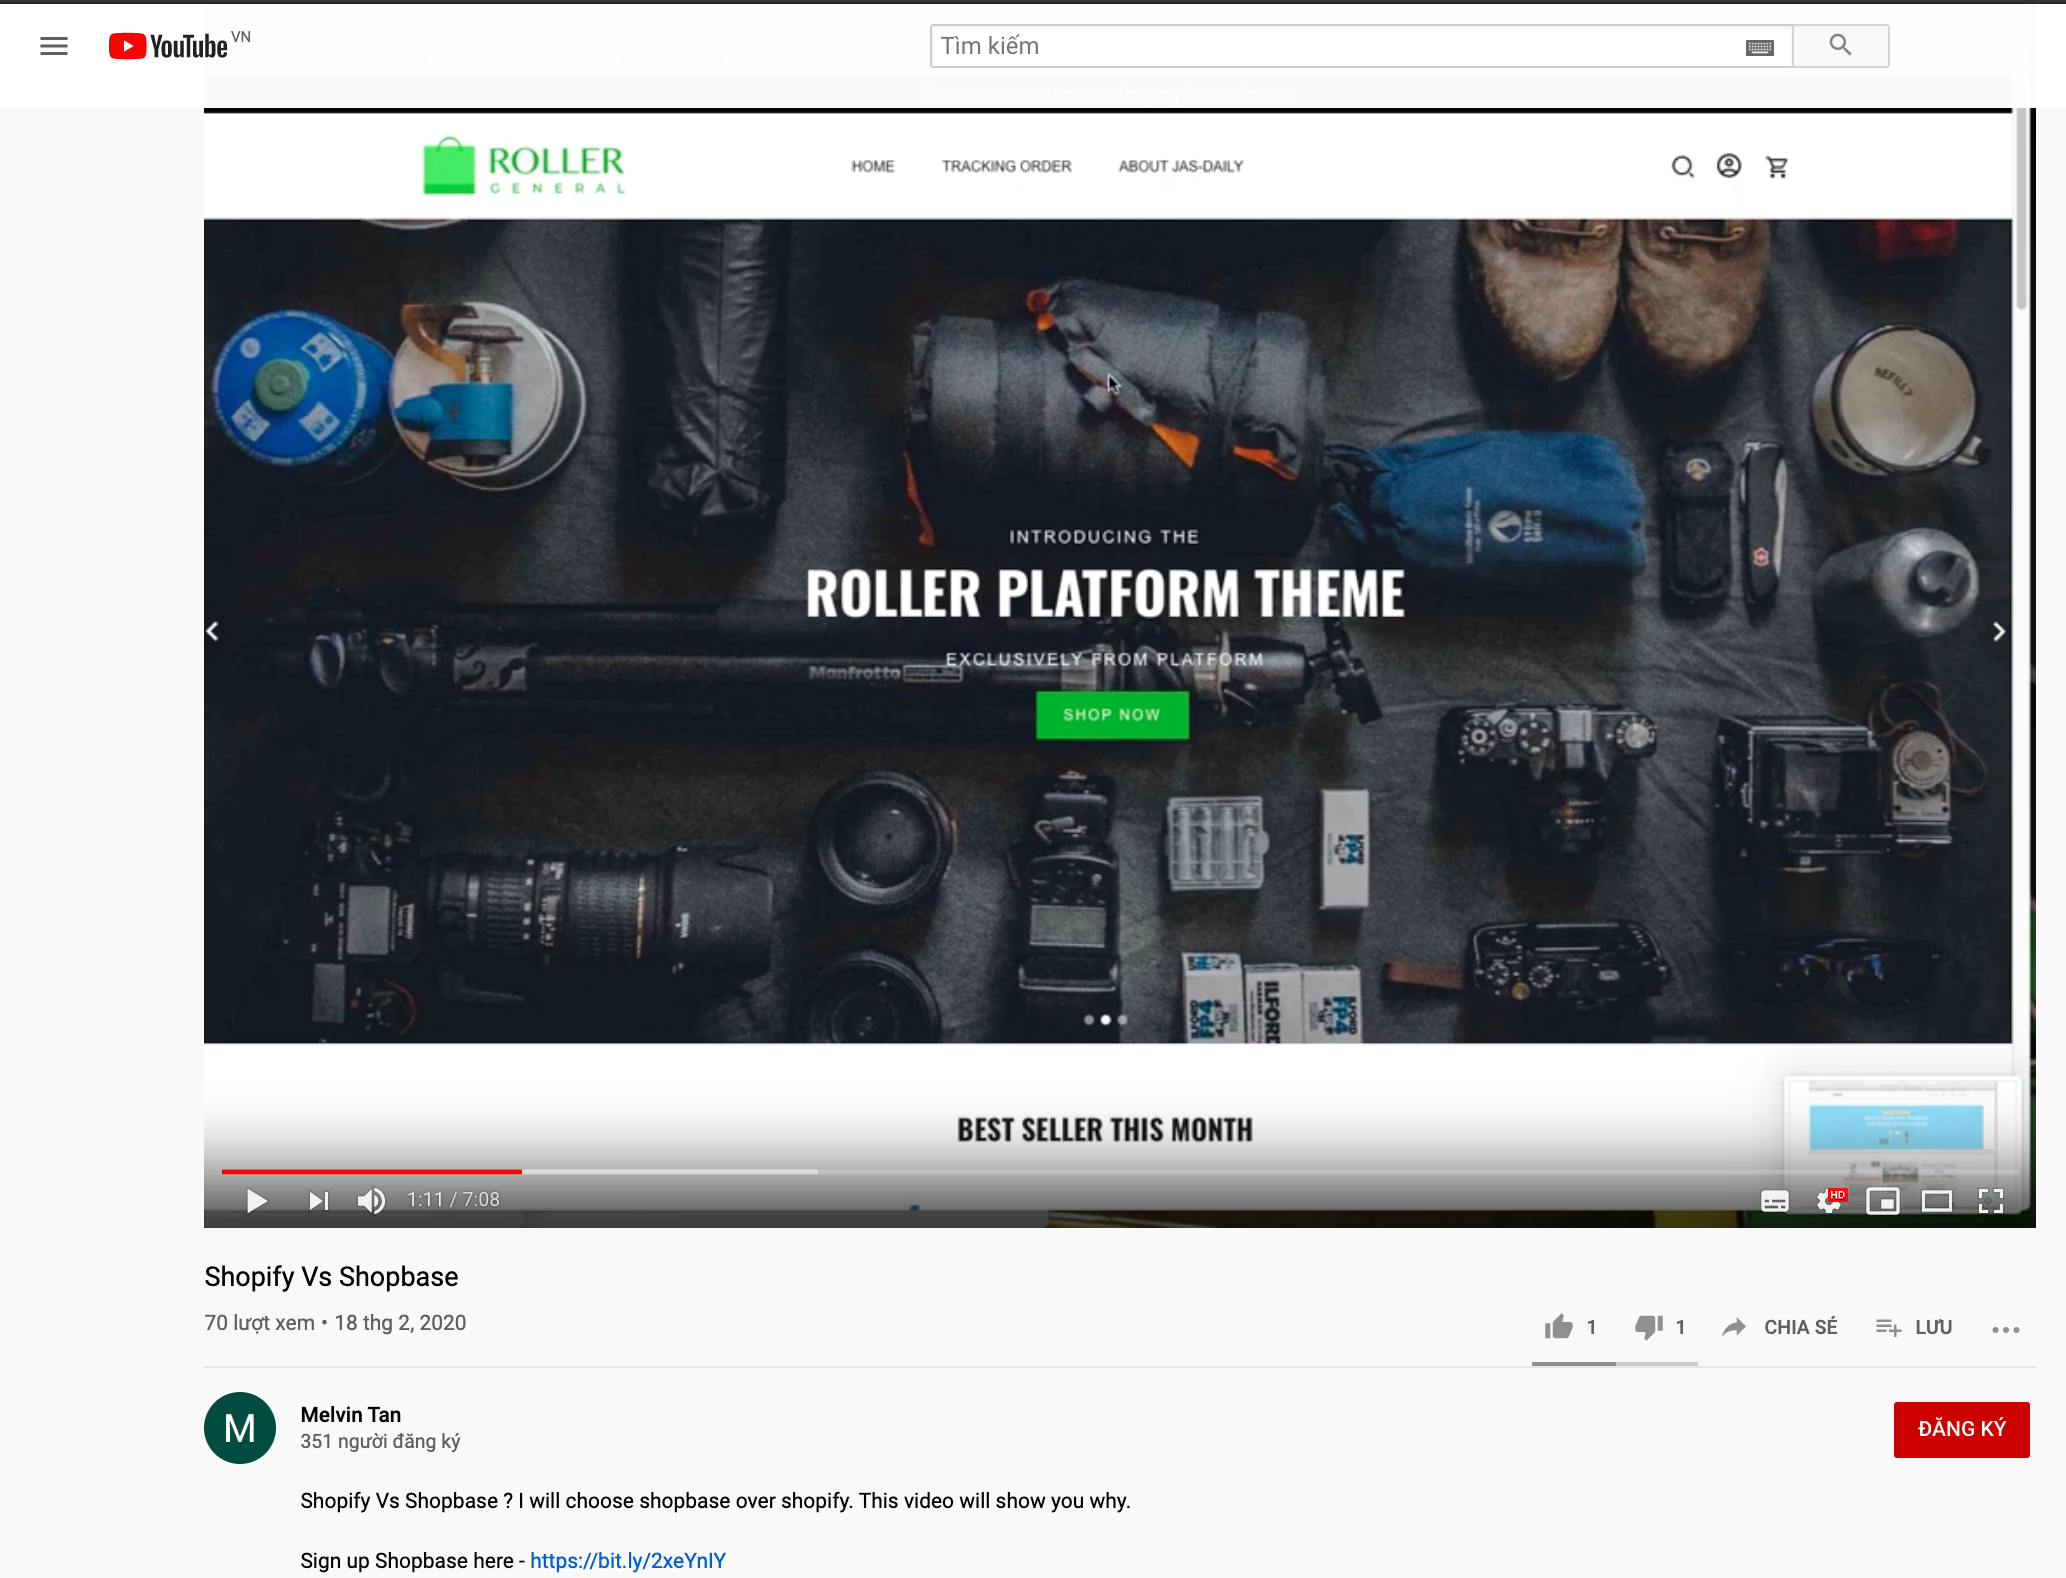Go to previous slide with left arrow
Image resolution: width=2066 pixels, height=1578 pixels.
click(x=213, y=631)
